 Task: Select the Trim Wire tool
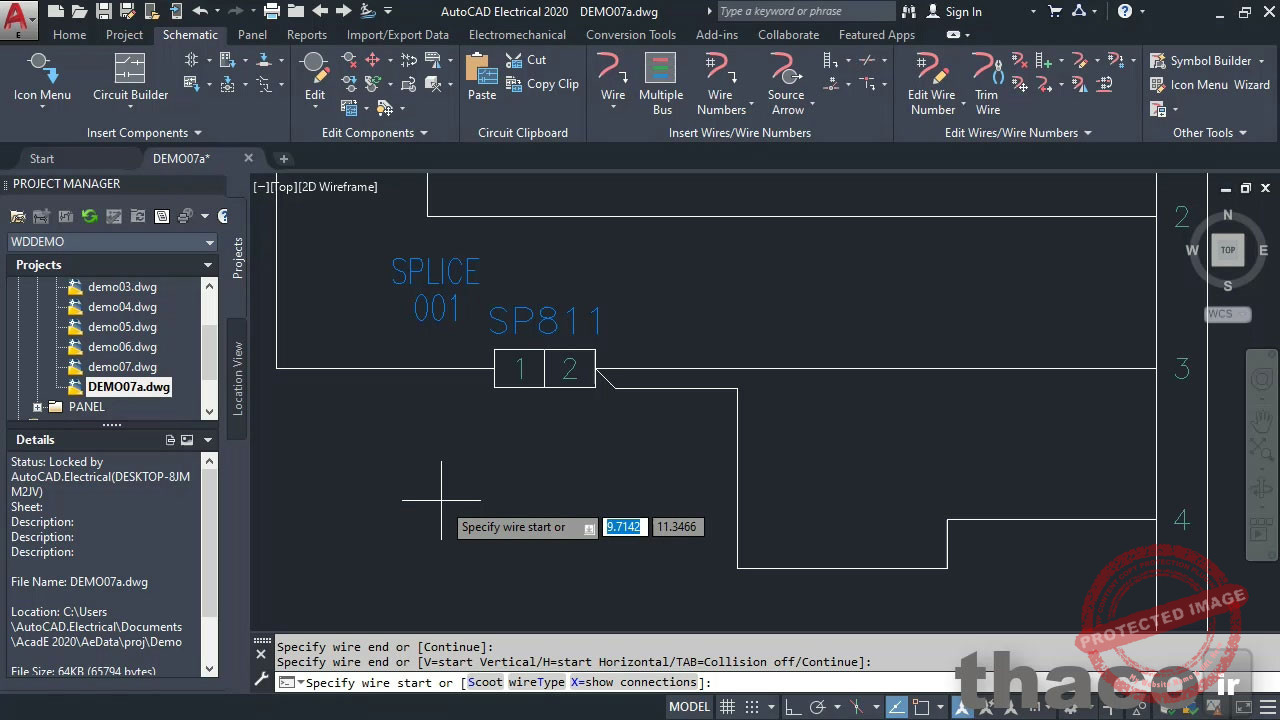click(x=986, y=78)
